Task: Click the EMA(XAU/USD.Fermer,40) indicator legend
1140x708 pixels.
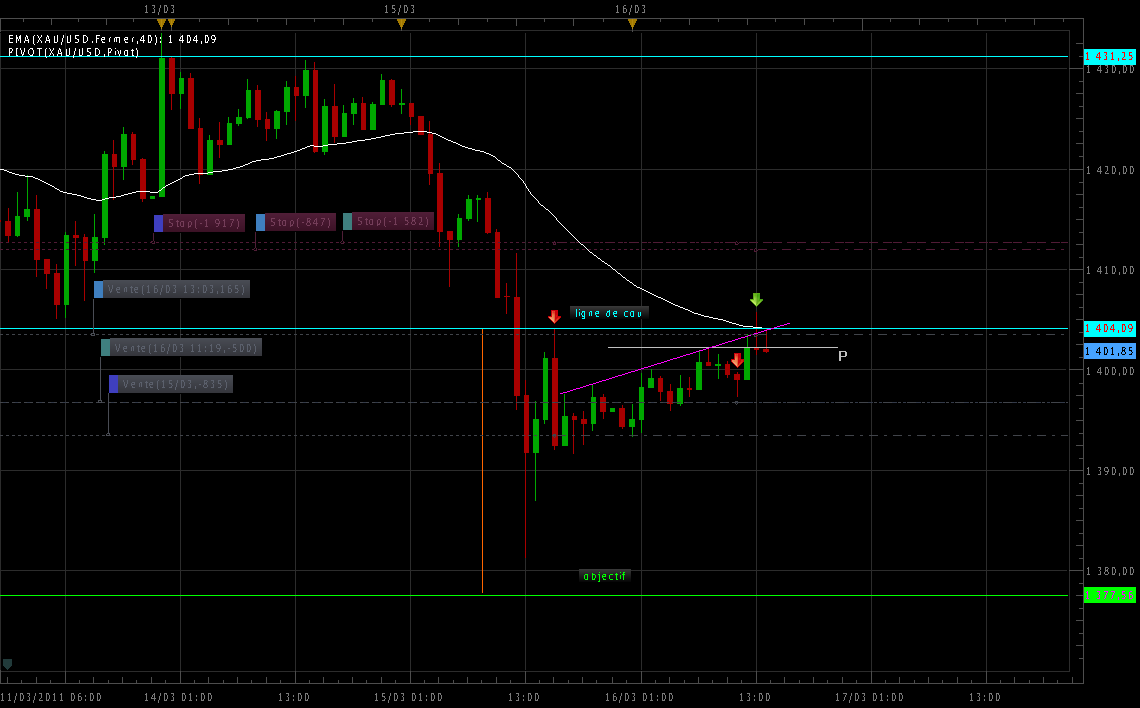Action: 112,39
